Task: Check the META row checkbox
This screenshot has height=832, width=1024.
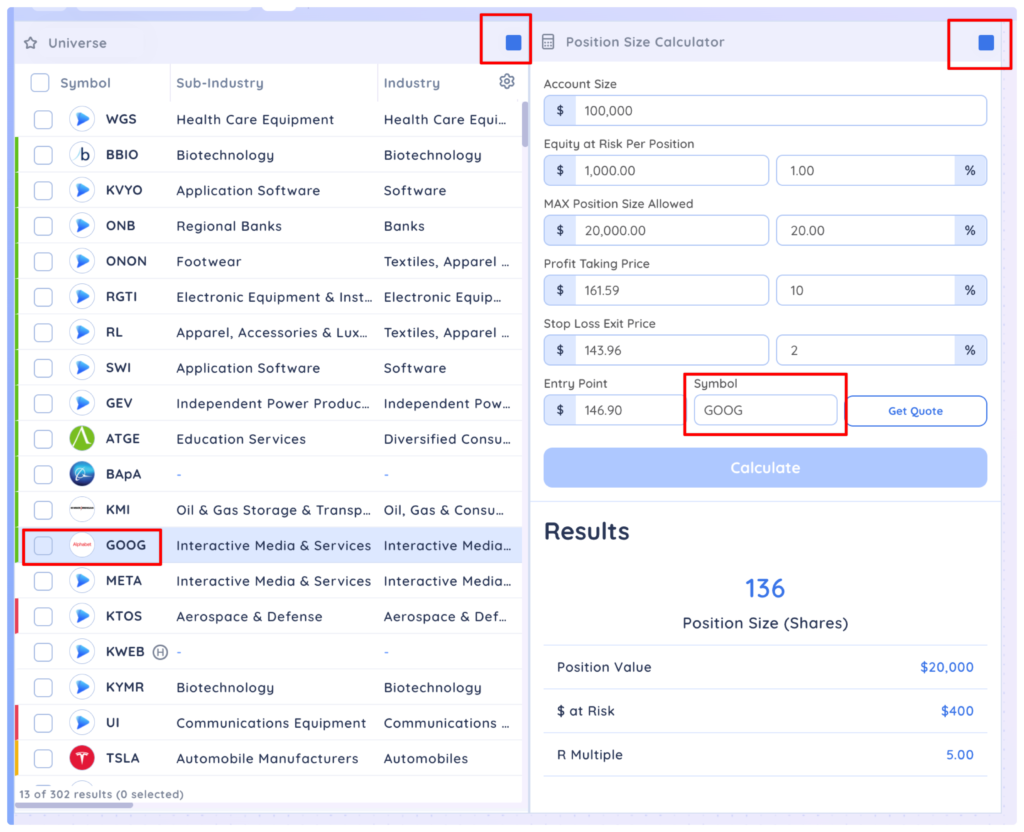Action: point(43,581)
